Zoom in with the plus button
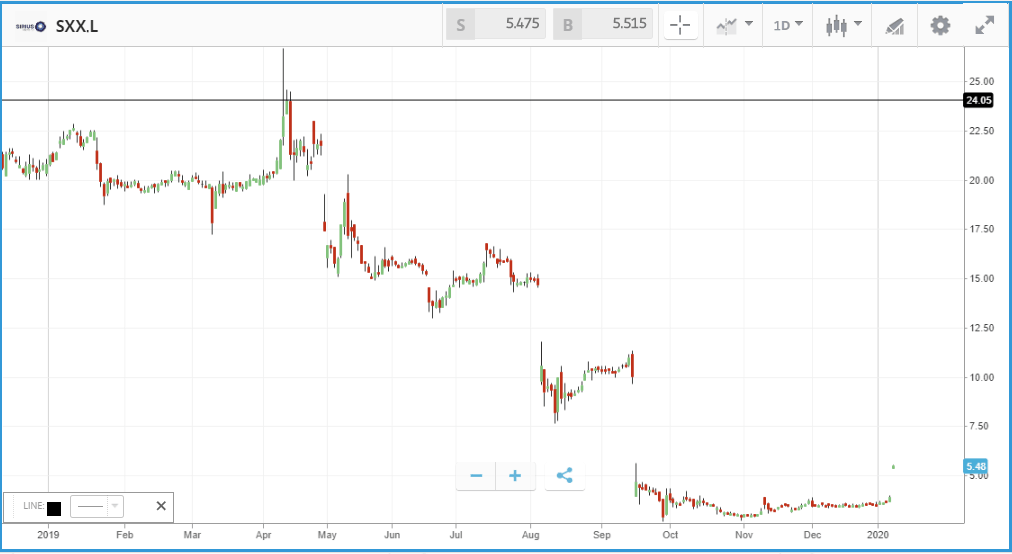The width and height of the screenshot is (1012, 554). point(515,476)
